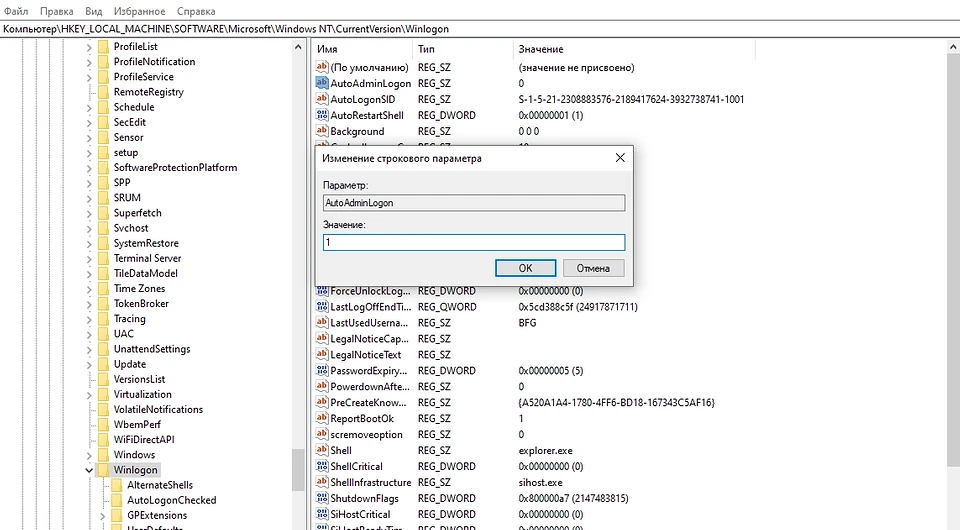Click the AutoAdminLogon string value icon
This screenshot has height=530, width=960.
point(322,83)
